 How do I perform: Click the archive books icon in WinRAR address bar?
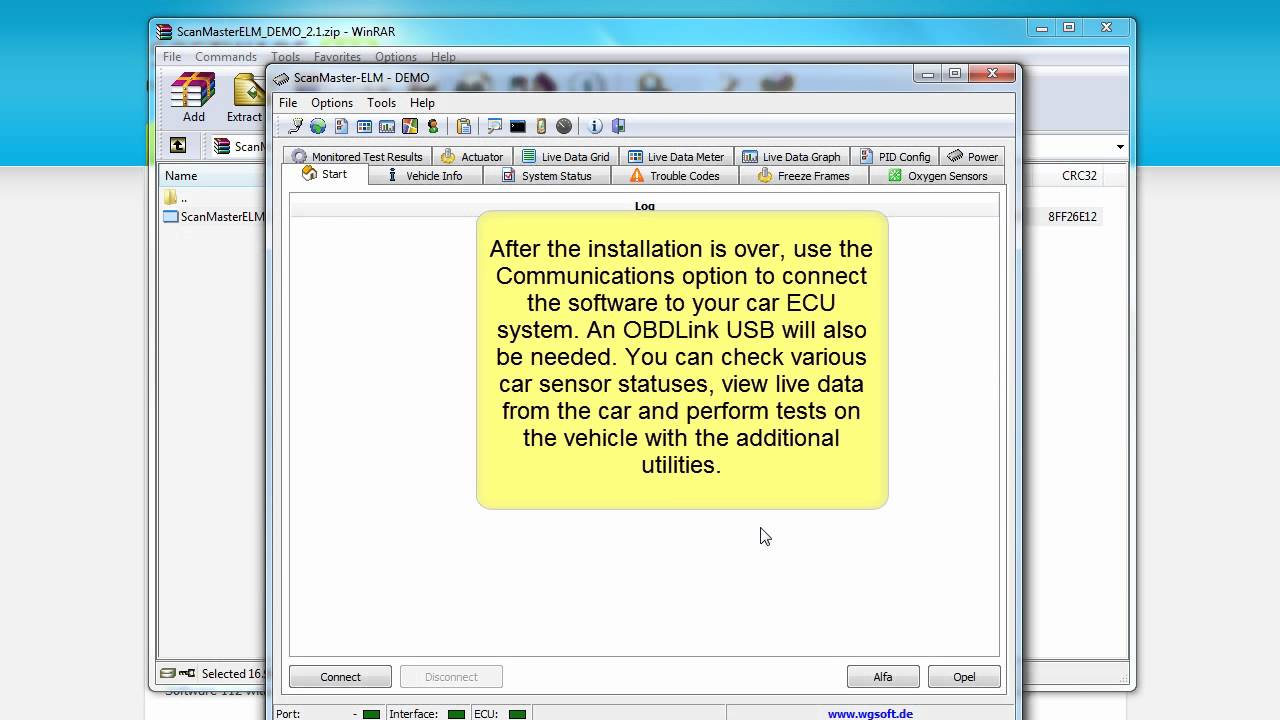pos(222,146)
